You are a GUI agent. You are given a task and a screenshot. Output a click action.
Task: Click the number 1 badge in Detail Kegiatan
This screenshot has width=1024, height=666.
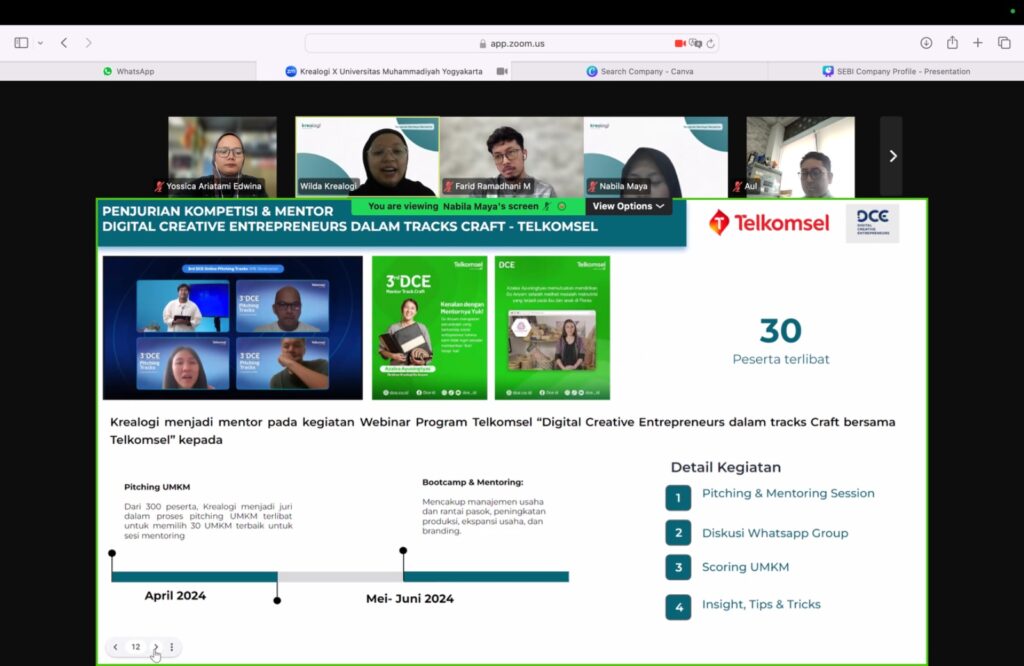pyautogui.click(x=678, y=498)
